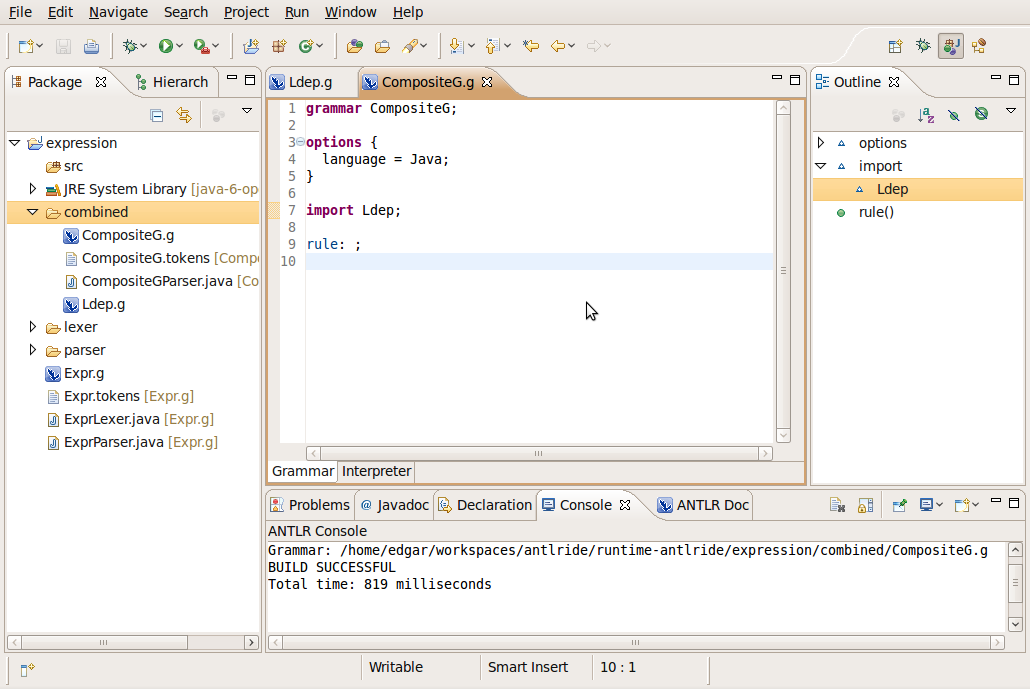
Task: Click the Open Perspective icon
Action: (895, 46)
